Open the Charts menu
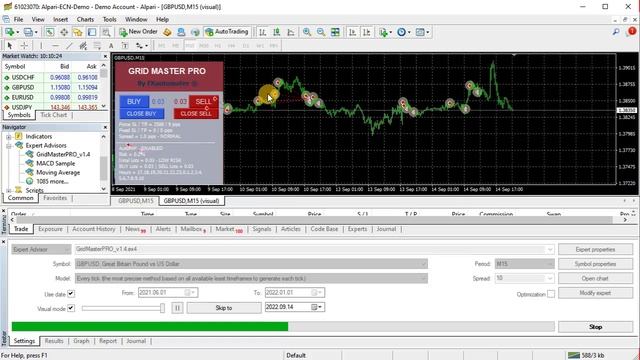Viewport: 640px width, 360px height. [x=85, y=19]
